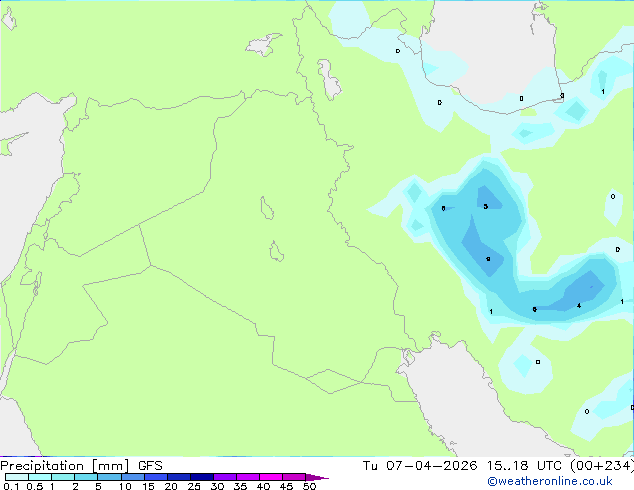
Task: Click the '15' legend scale label
Action: 148,486
